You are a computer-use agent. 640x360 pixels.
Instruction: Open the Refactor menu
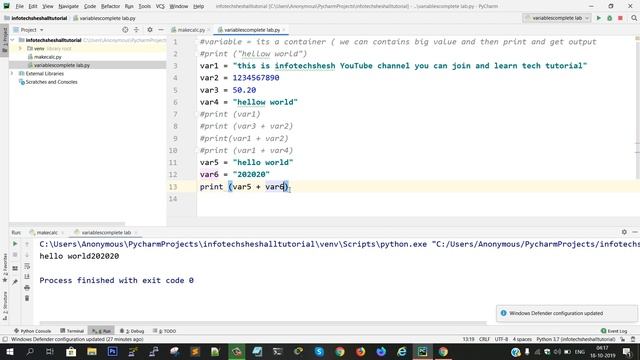(110, 6)
